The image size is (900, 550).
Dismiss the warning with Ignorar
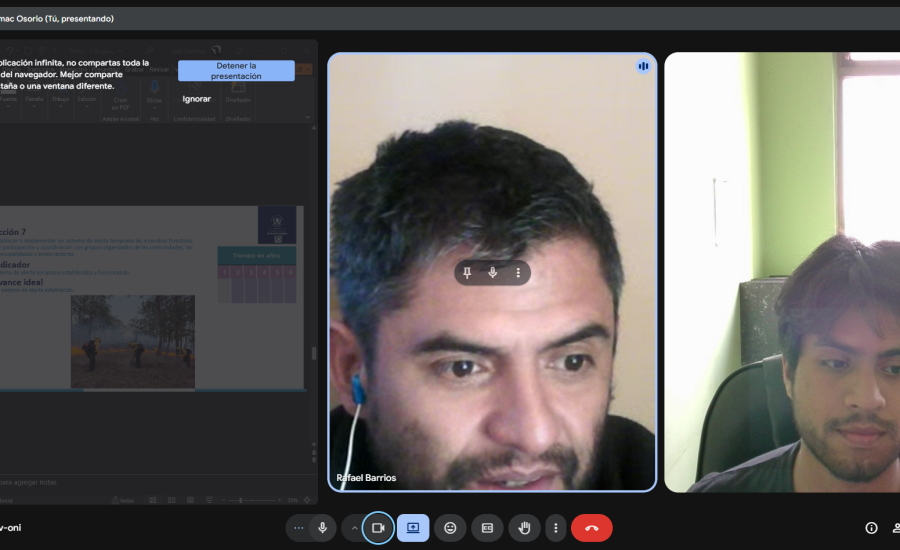pyautogui.click(x=197, y=99)
